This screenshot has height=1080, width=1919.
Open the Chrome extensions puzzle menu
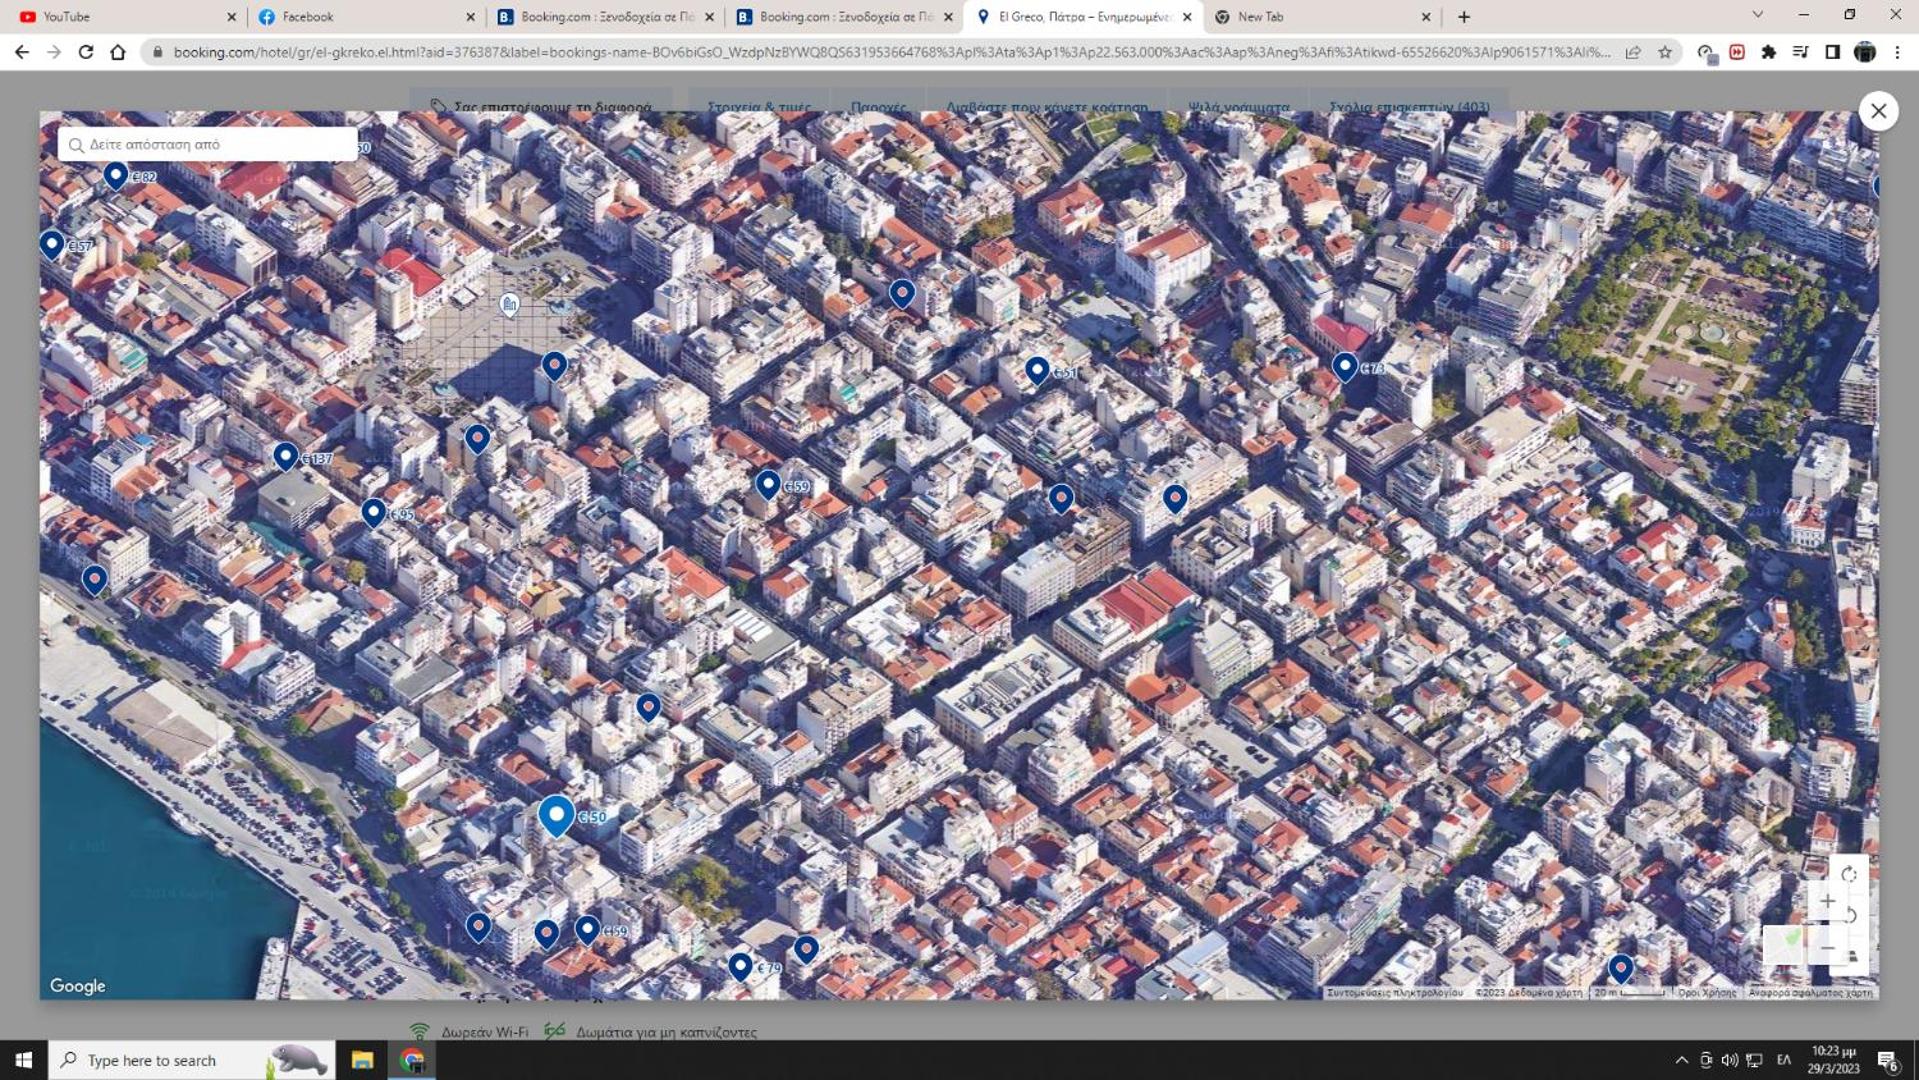tap(1769, 52)
